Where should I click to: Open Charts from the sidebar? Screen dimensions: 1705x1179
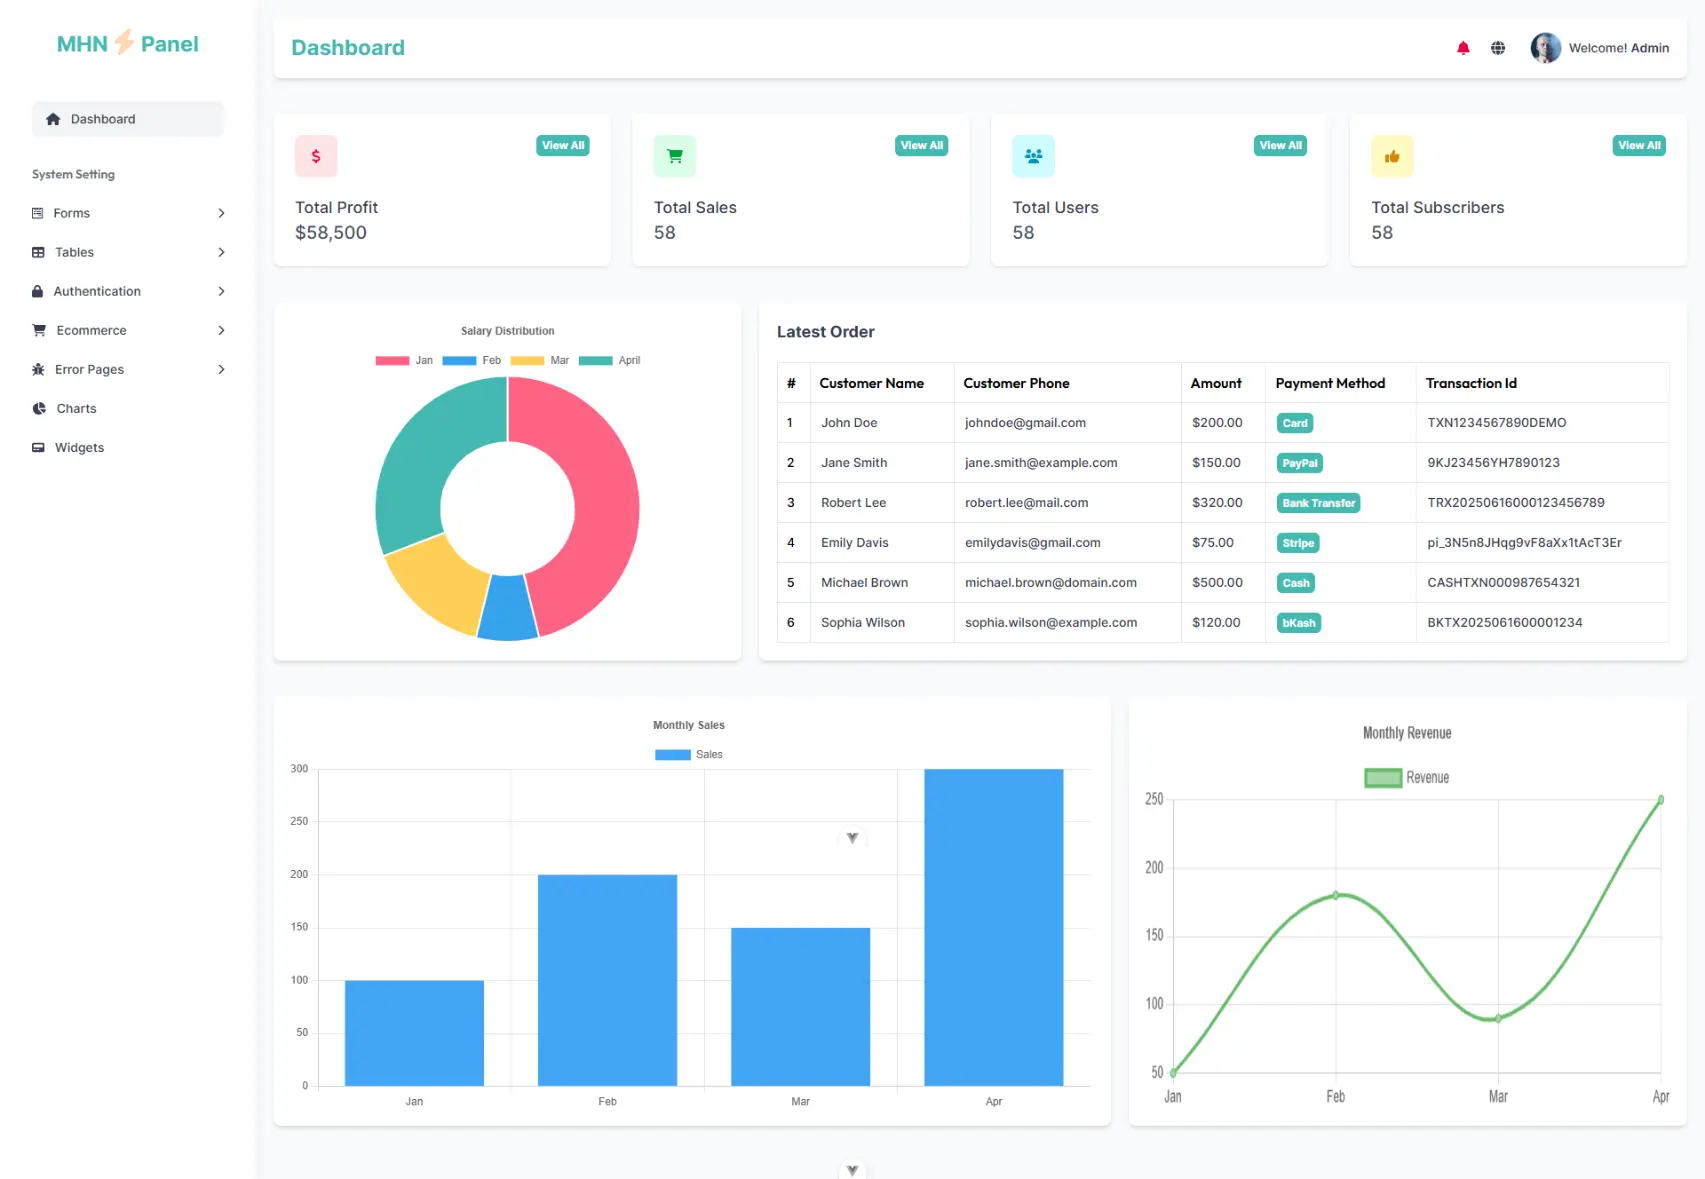click(x=76, y=409)
